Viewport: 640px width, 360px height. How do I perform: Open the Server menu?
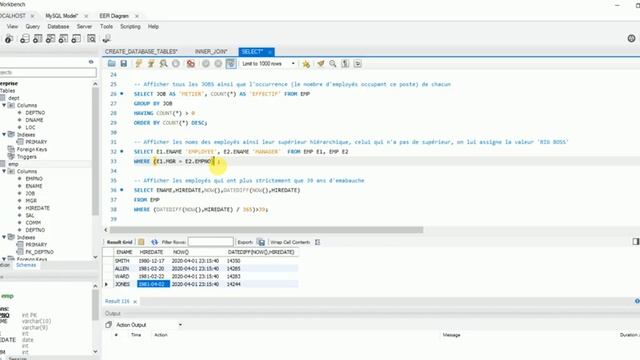(84, 27)
